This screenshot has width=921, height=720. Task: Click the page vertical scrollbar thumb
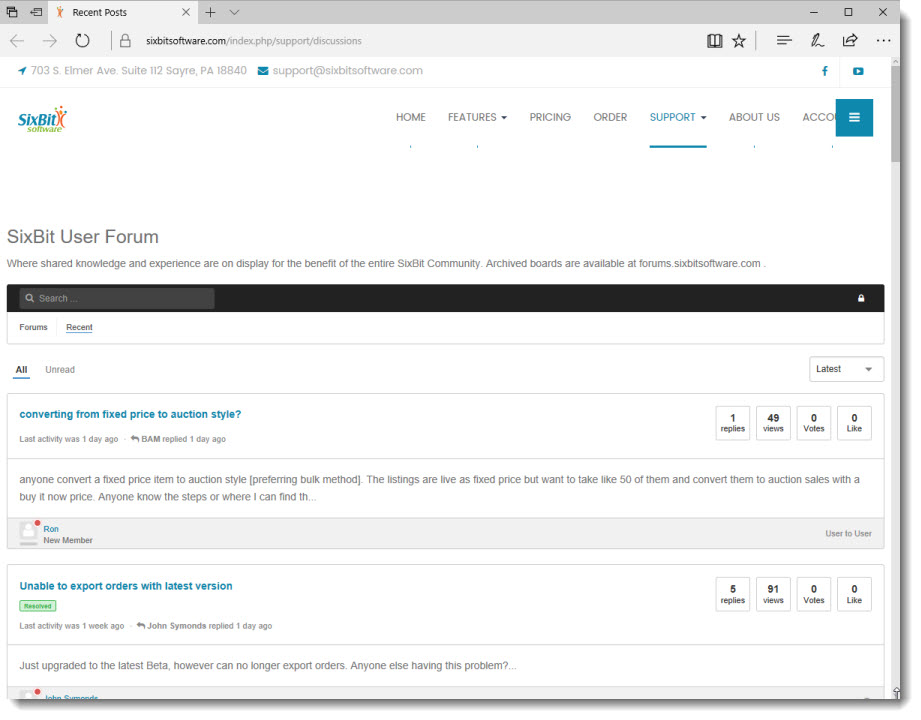pos(895,113)
